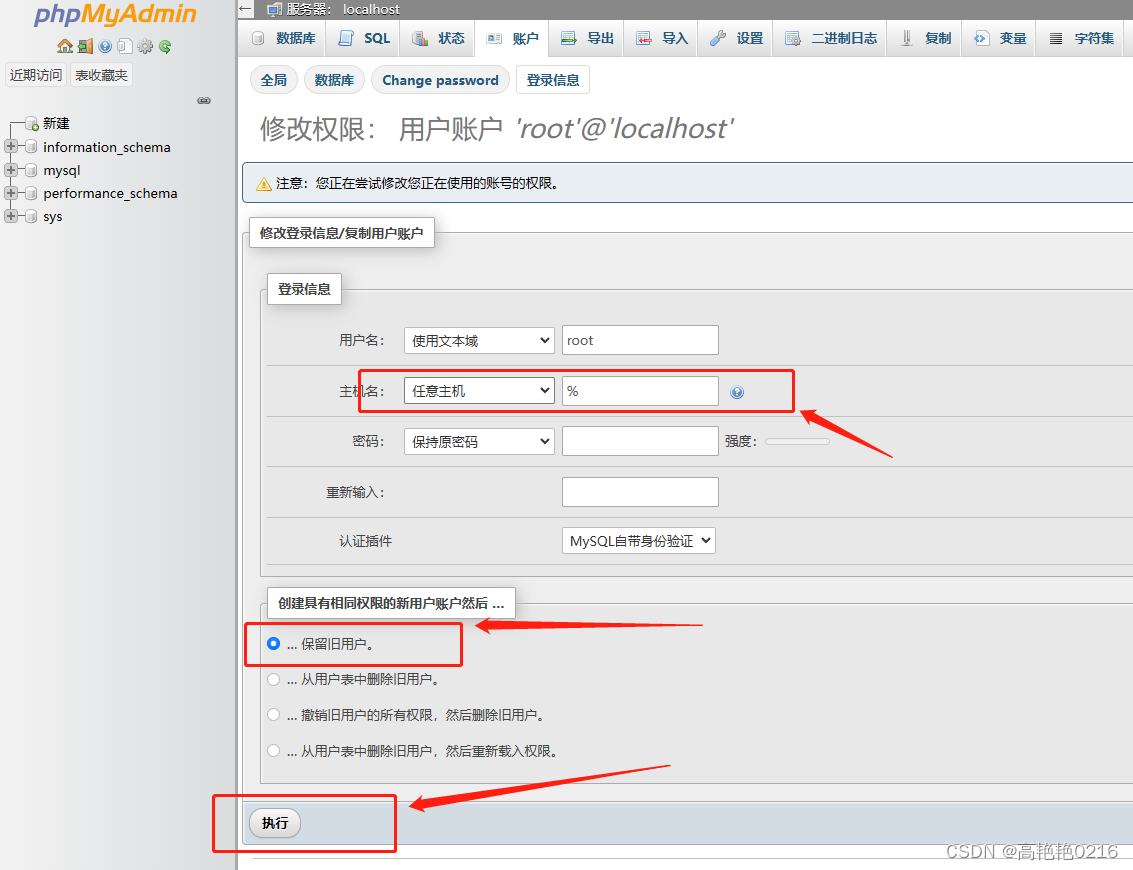Click the 导出 tab's export icon
1133x870 pixels.
[569, 38]
